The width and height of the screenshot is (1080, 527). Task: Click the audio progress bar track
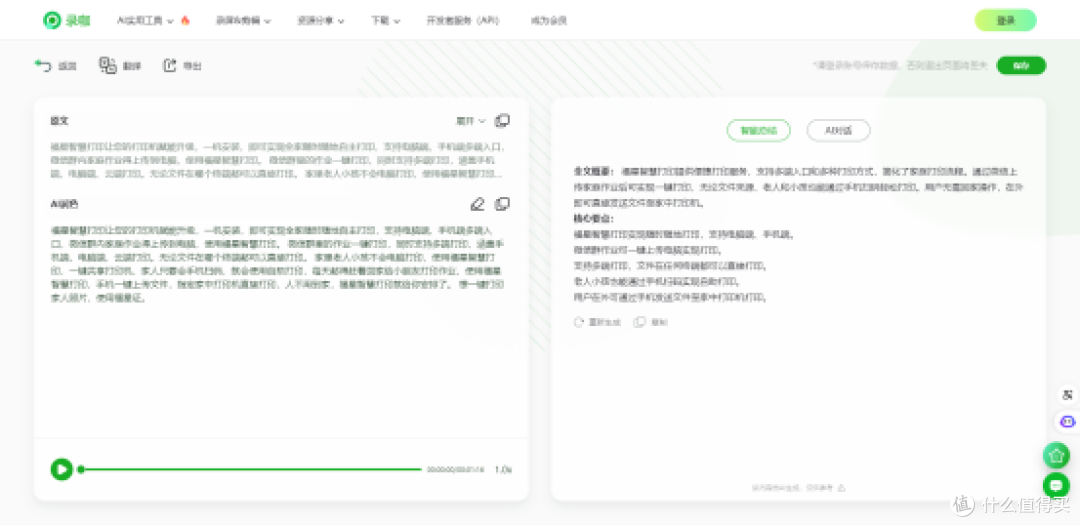(251, 470)
